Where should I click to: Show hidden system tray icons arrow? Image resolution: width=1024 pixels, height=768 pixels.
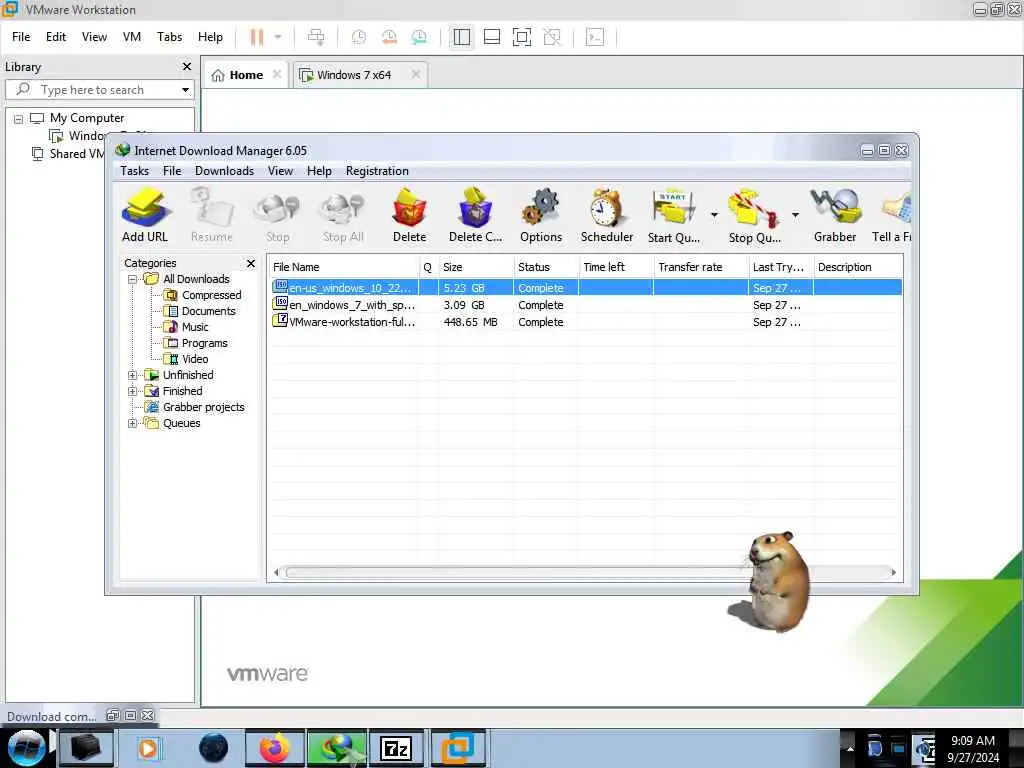(x=850, y=749)
